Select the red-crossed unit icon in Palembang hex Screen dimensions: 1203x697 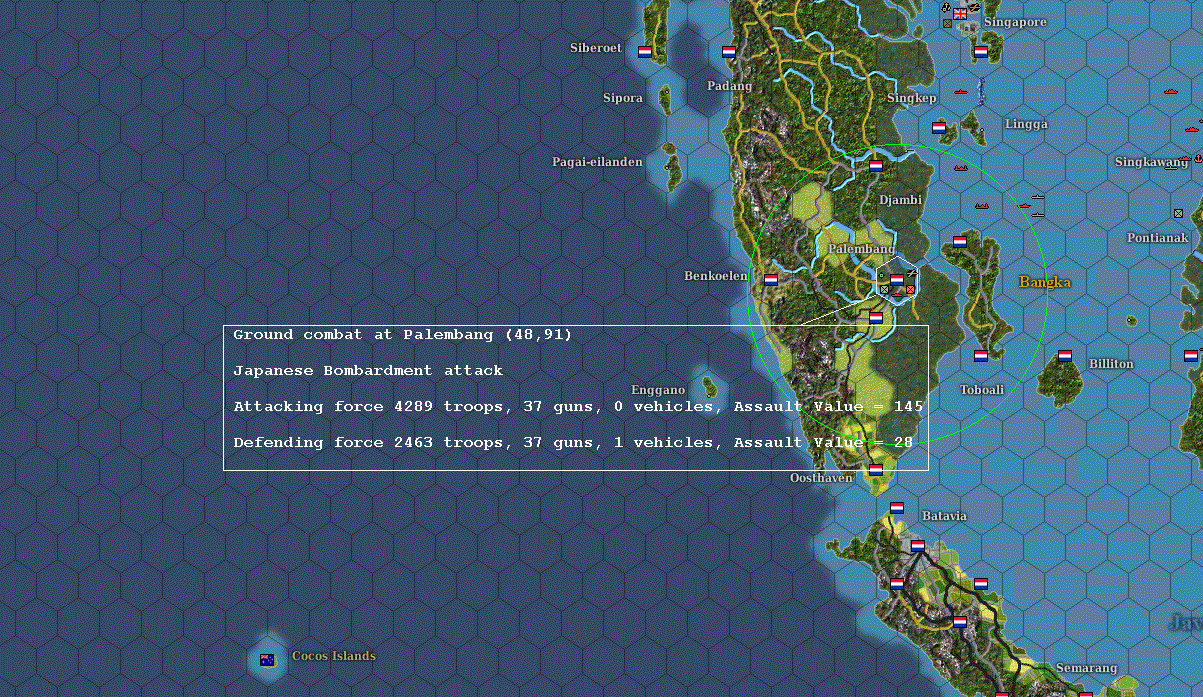click(910, 290)
